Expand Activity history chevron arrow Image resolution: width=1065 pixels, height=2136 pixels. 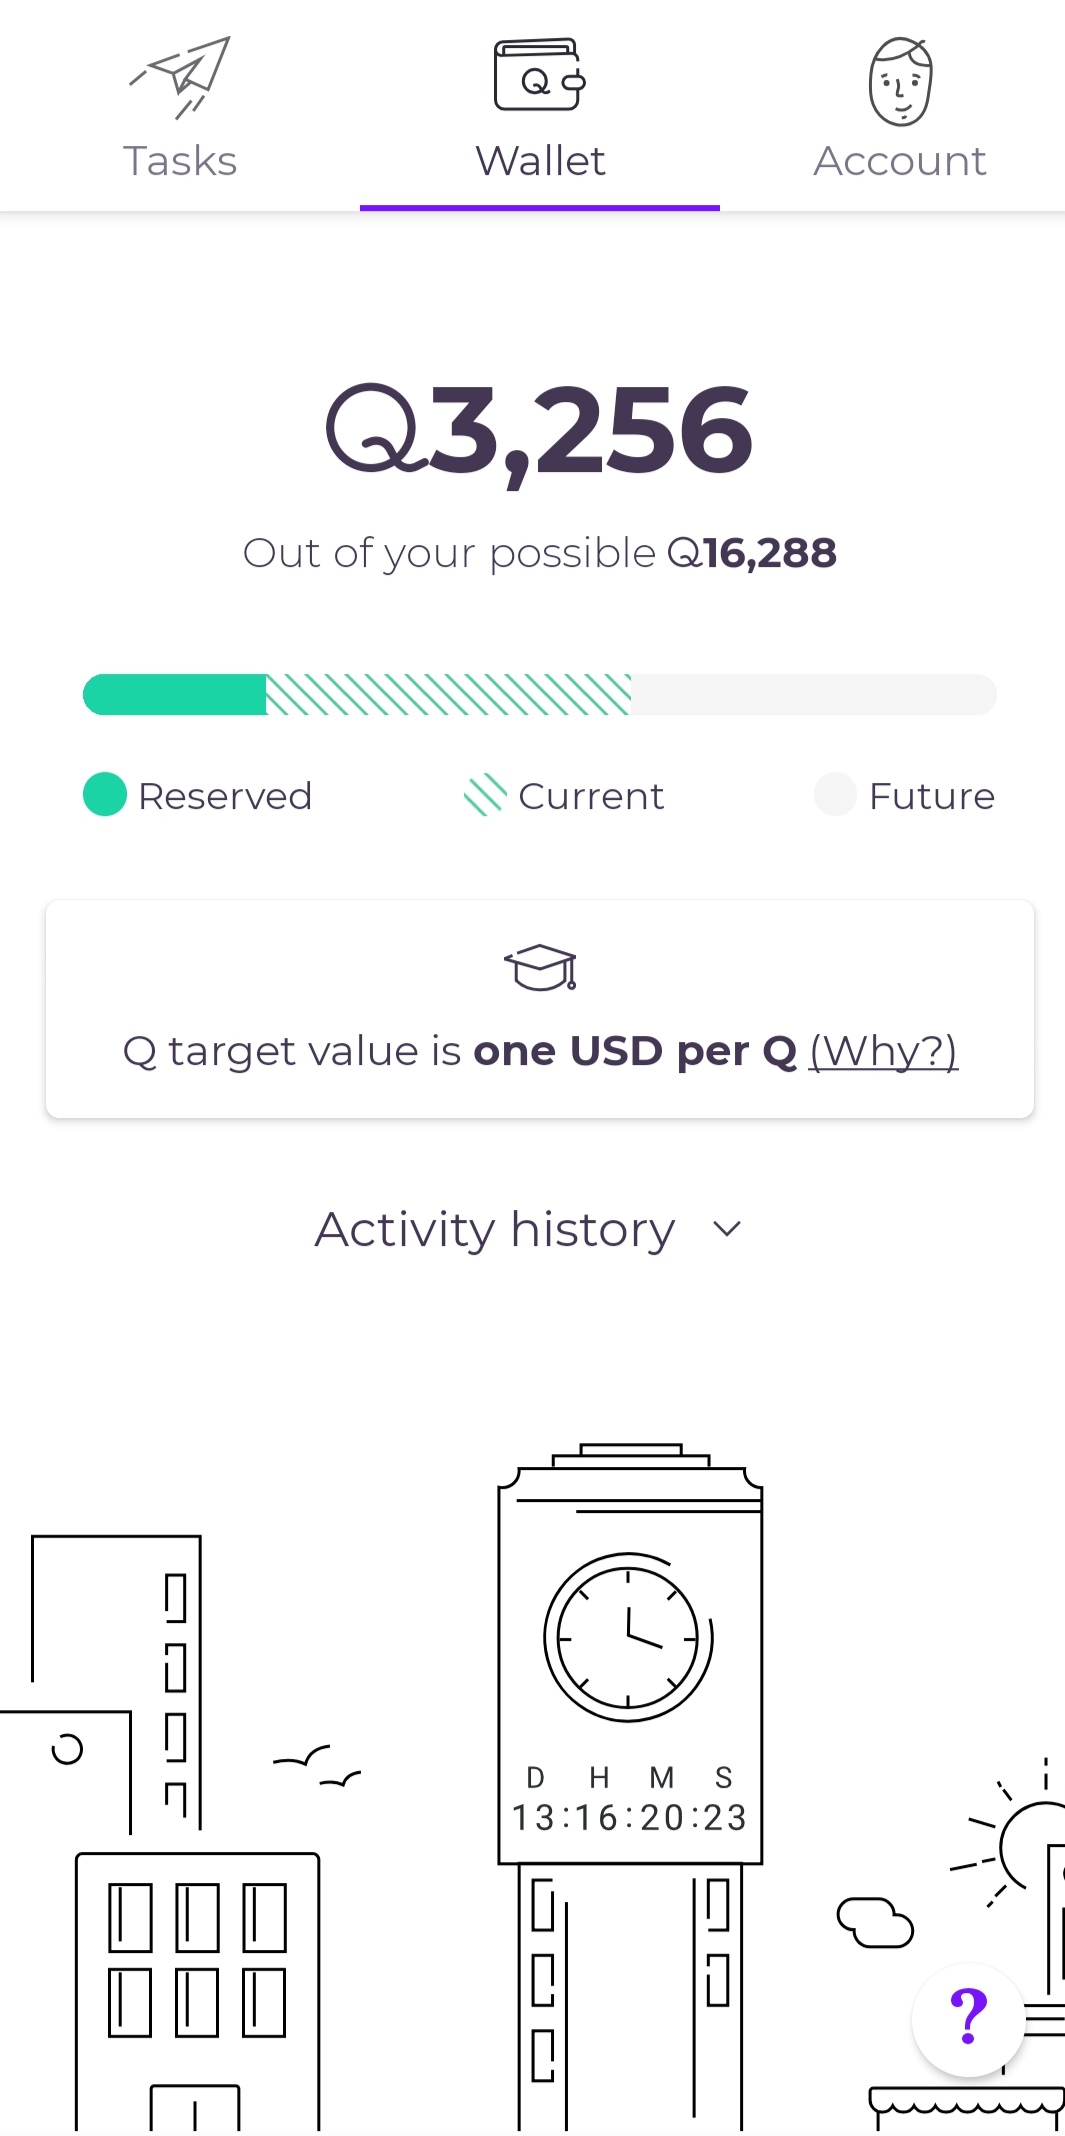pyautogui.click(x=727, y=1228)
